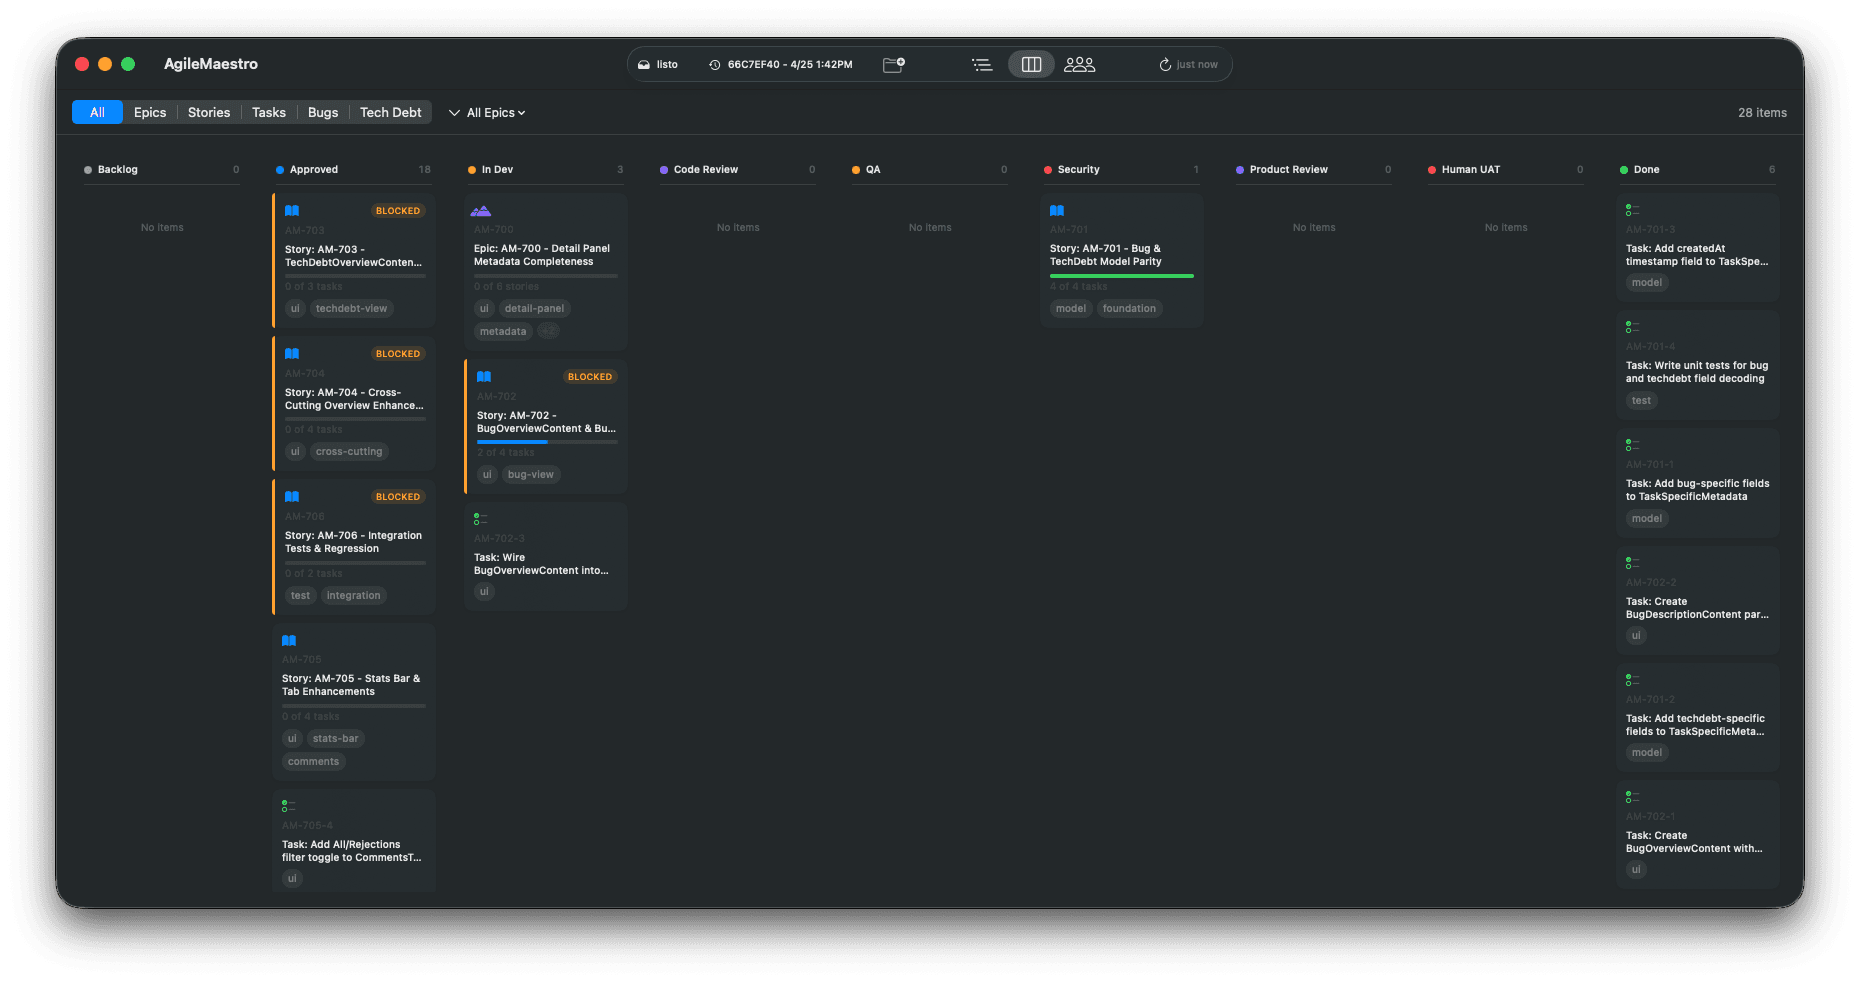1860x982 pixels.
Task: Click the cross-cutting tag chip
Action: (349, 452)
